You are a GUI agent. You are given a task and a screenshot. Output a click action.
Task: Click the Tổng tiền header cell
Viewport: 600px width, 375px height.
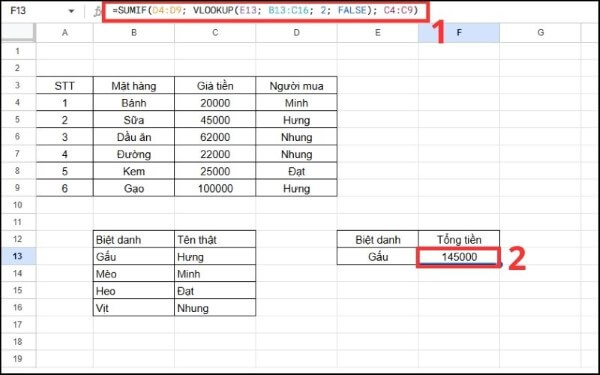coord(459,240)
